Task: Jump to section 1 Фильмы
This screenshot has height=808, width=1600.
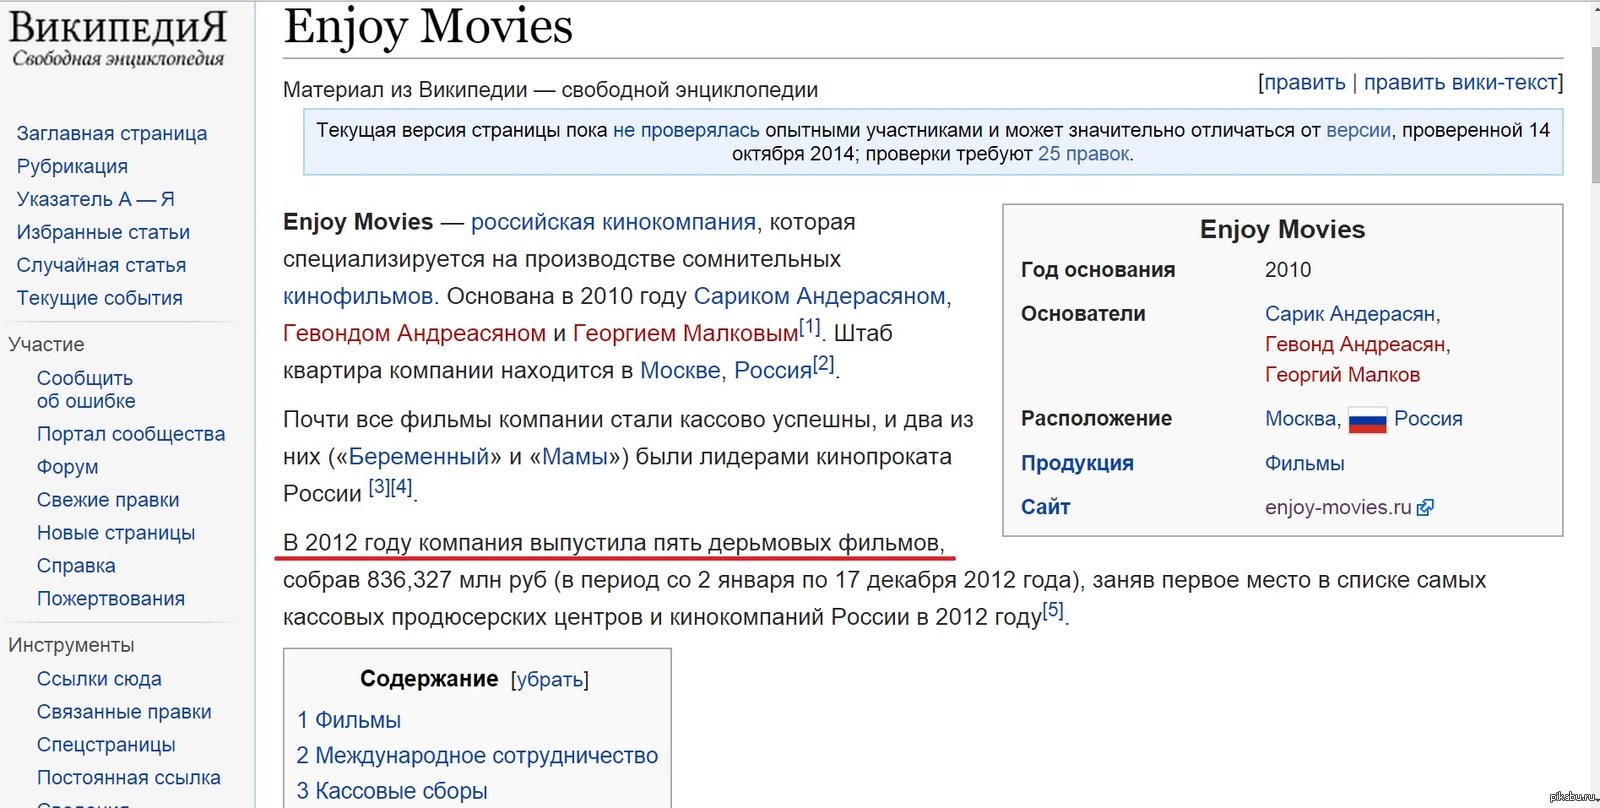Action: pyautogui.click(x=349, y=720)
